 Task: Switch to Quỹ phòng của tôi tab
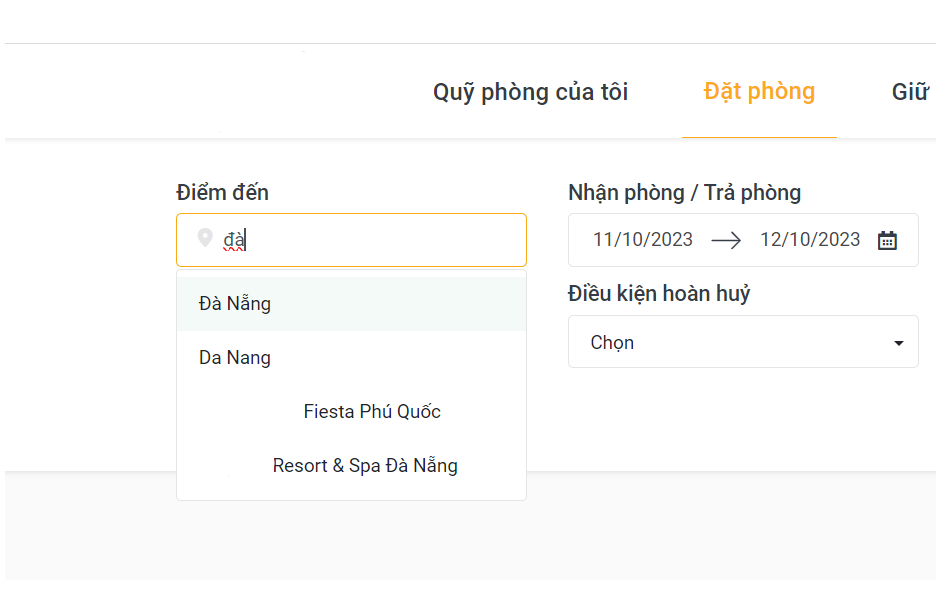click(x=530, y=92)
